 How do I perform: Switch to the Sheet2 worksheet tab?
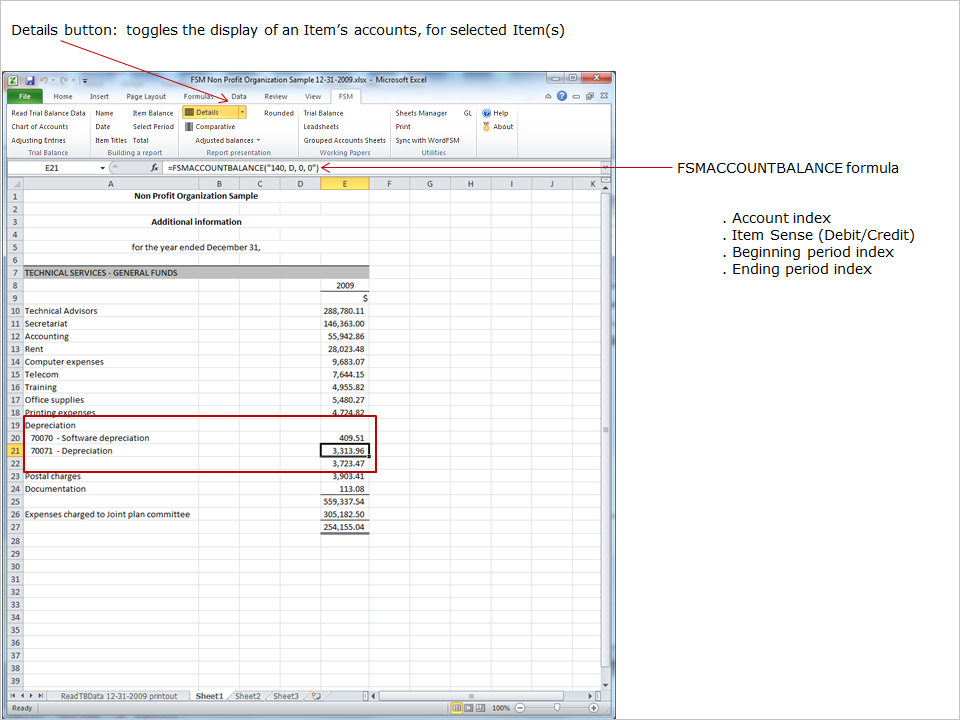pyautogui.click(x=247, y=696)
